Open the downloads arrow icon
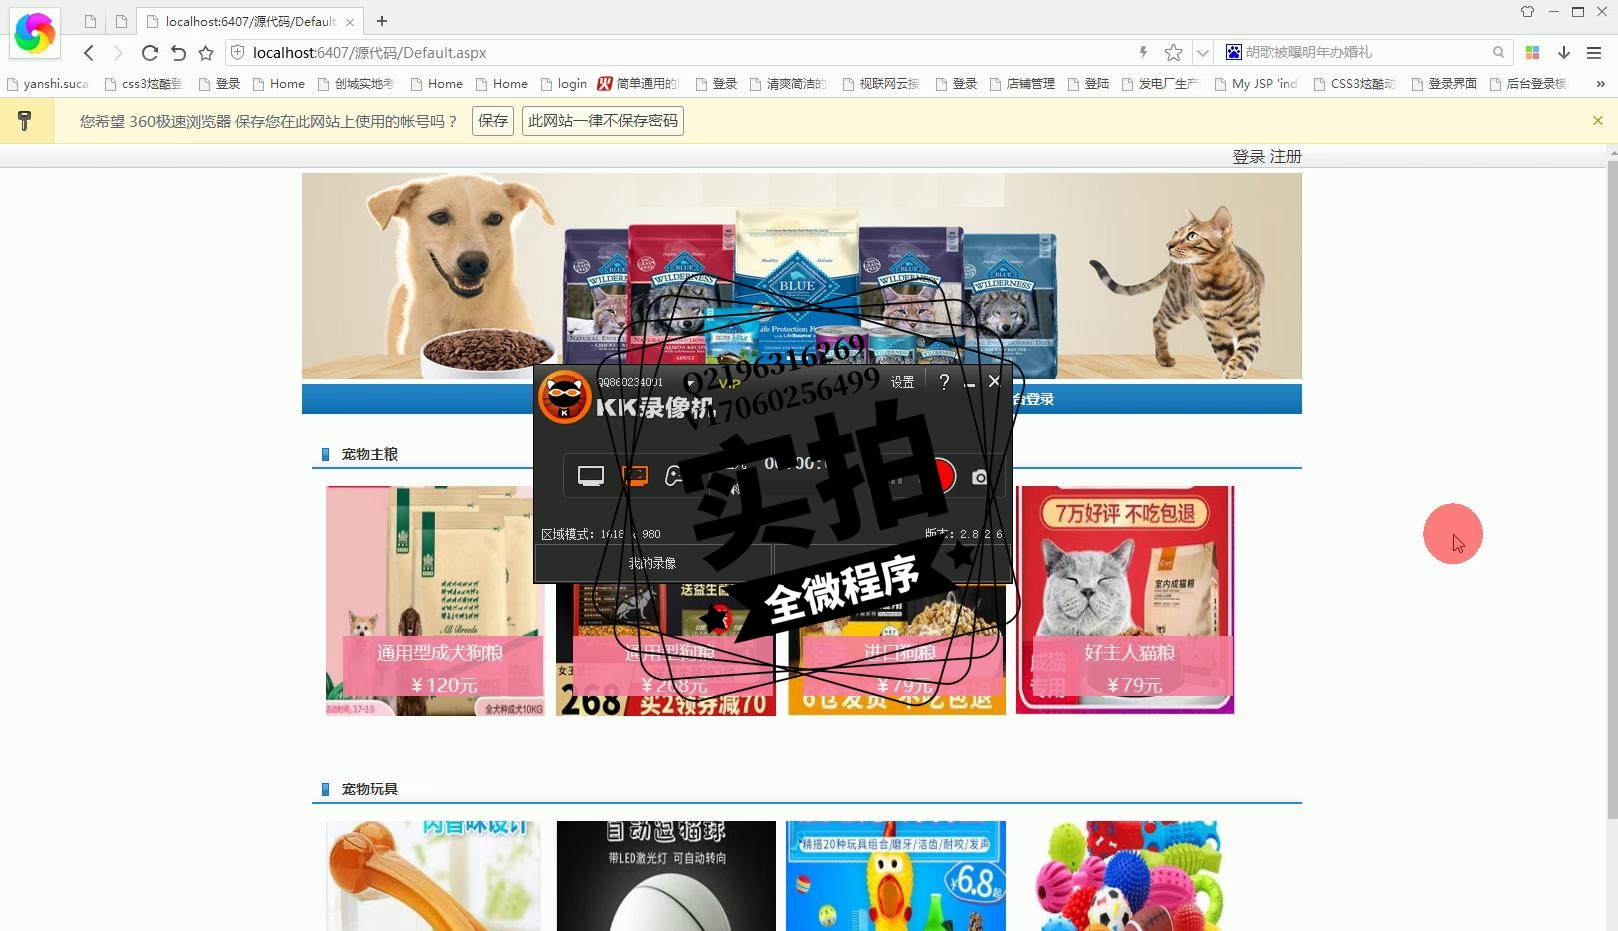The width and height of the screenshot is (1618, 931). [1564, 52]
